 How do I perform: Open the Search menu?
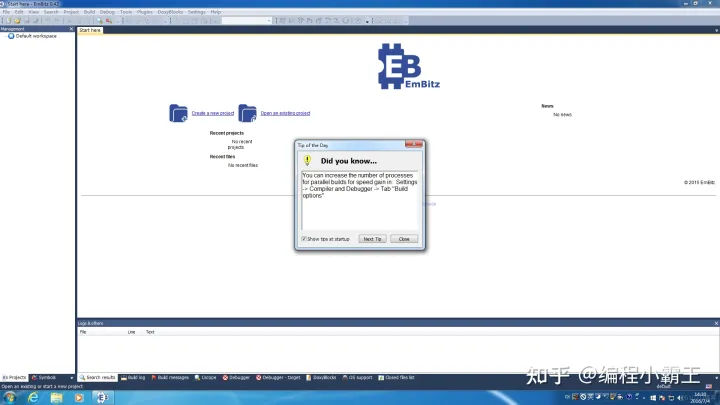tap(51, 12)
